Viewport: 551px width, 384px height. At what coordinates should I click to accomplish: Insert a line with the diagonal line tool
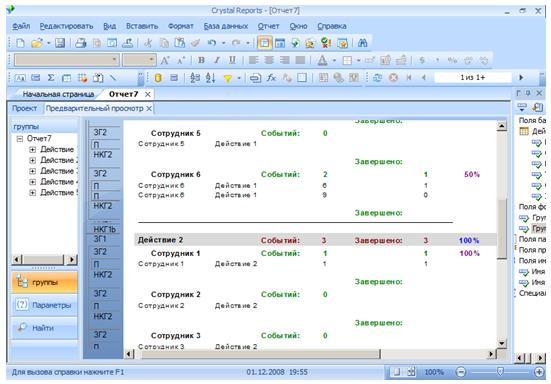pos(113,78)
